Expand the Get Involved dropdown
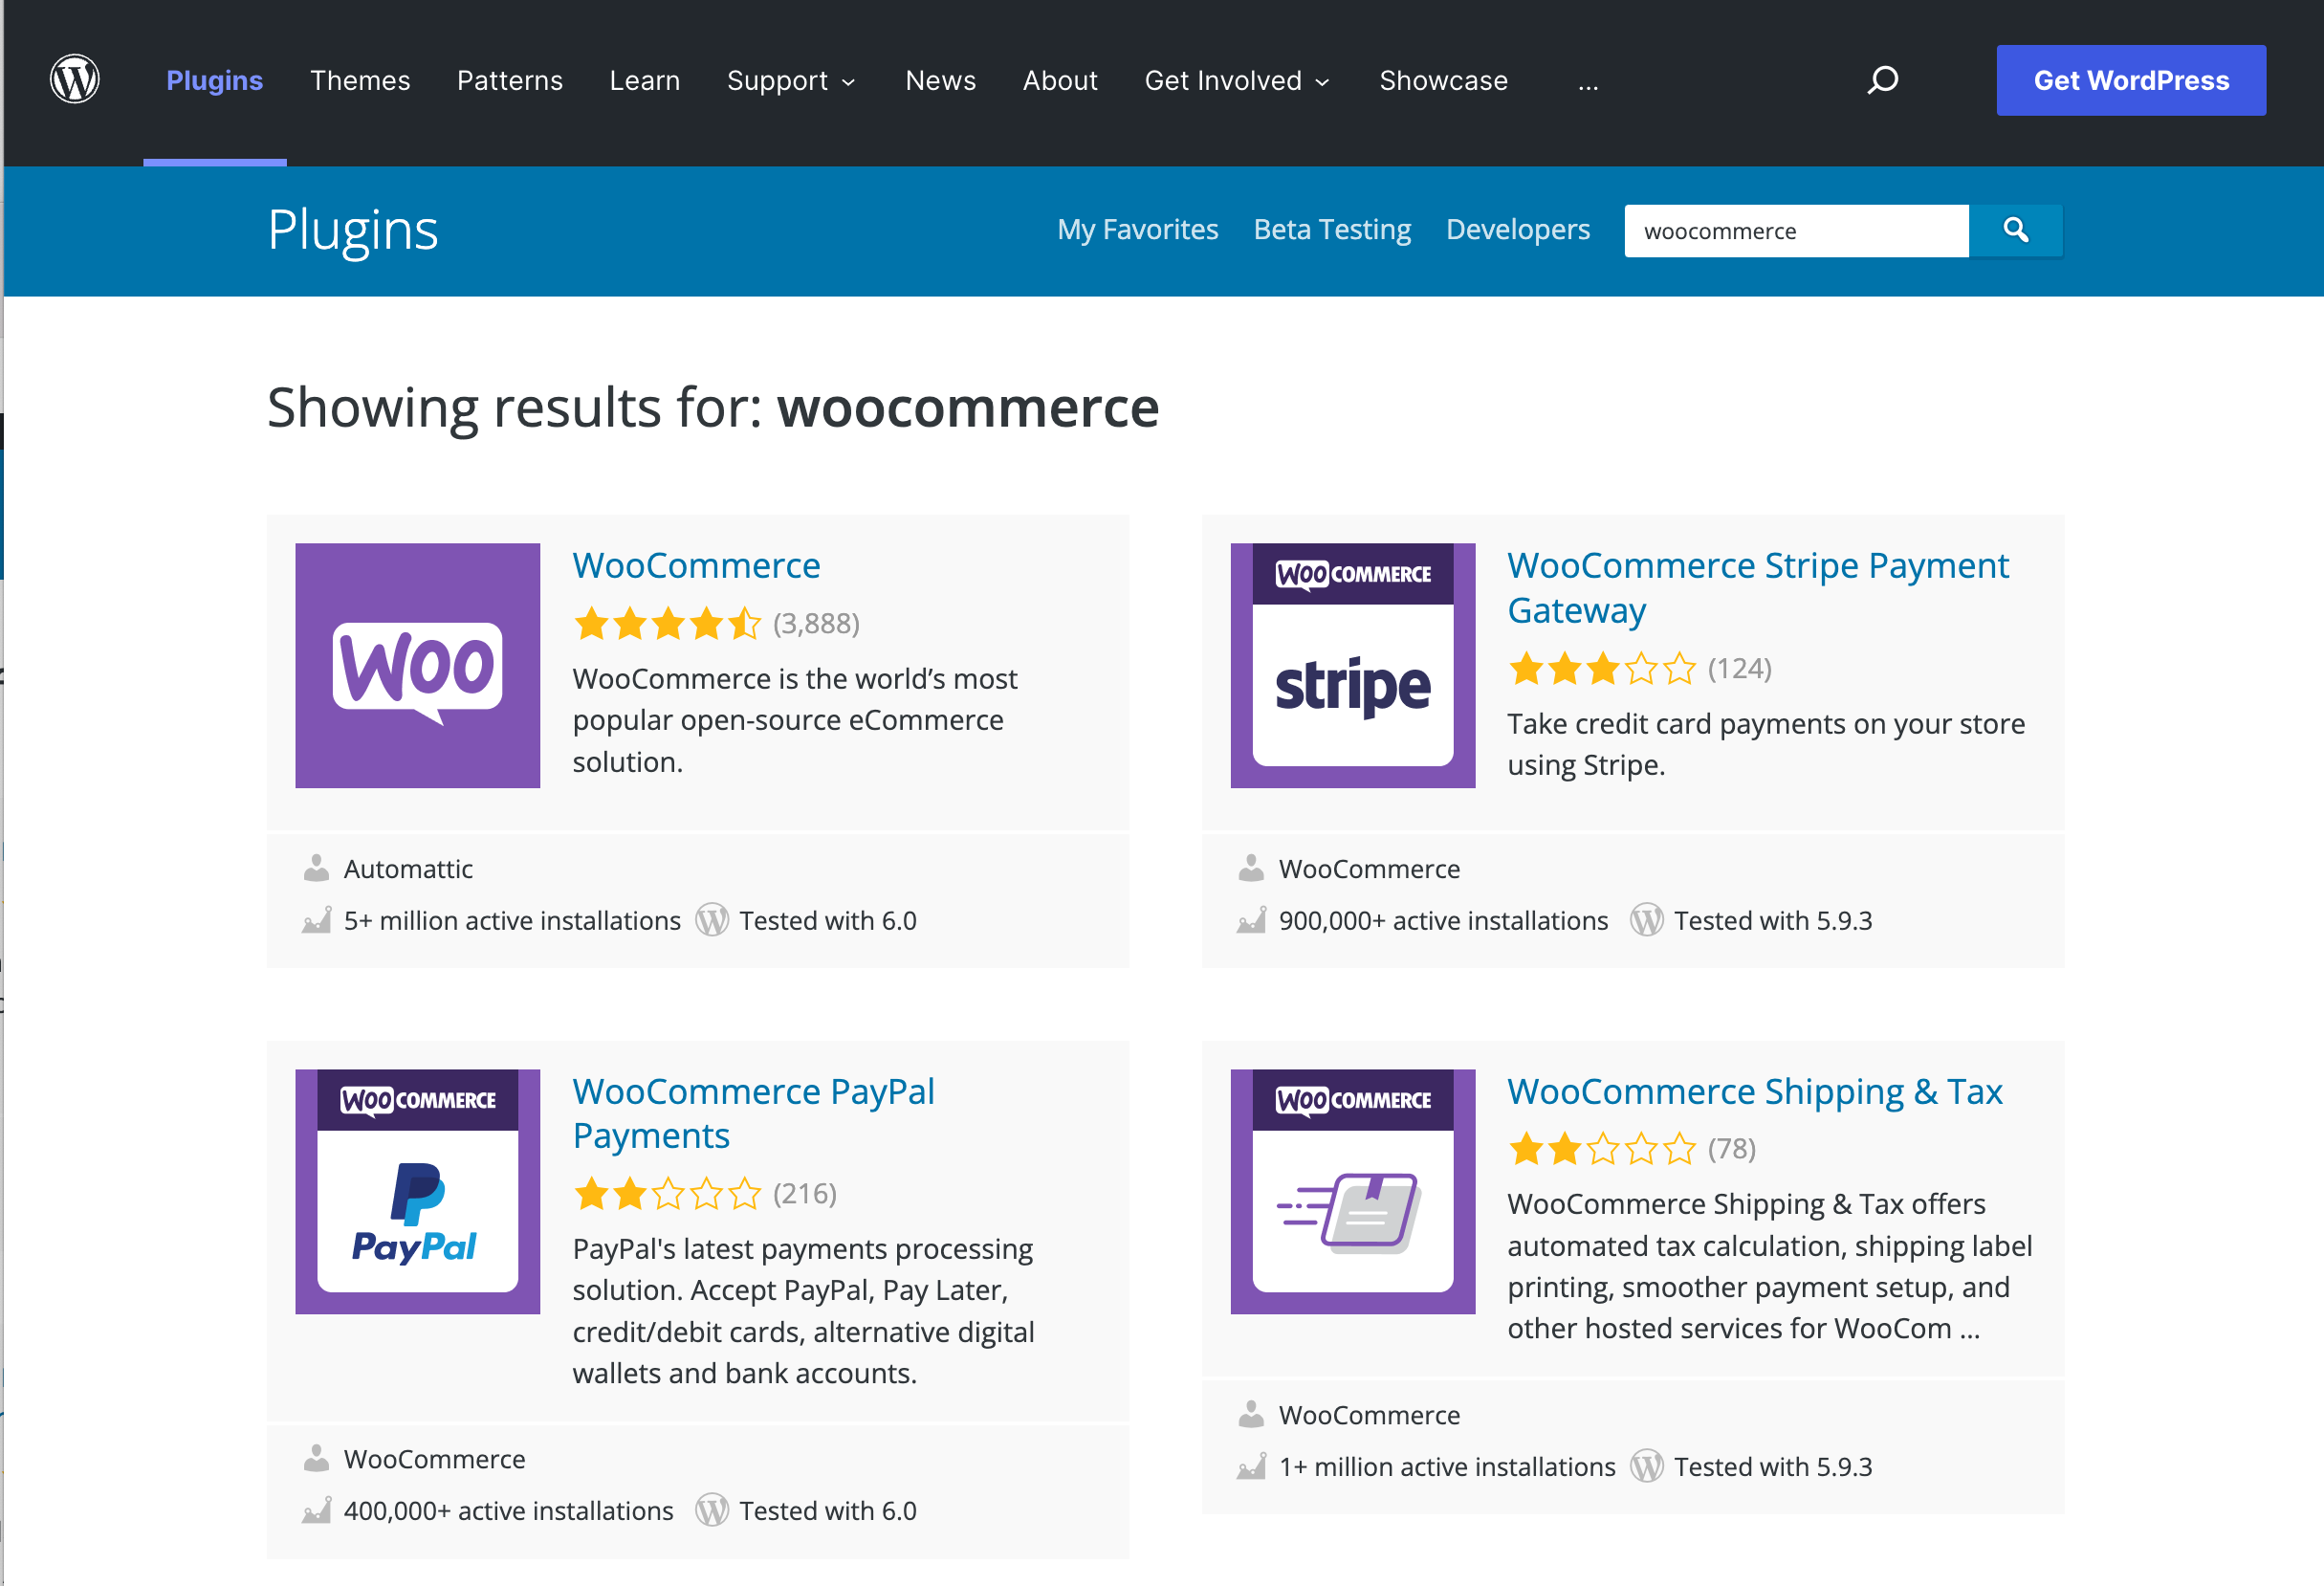The image size is (2324, 1586). point(1238,80)
